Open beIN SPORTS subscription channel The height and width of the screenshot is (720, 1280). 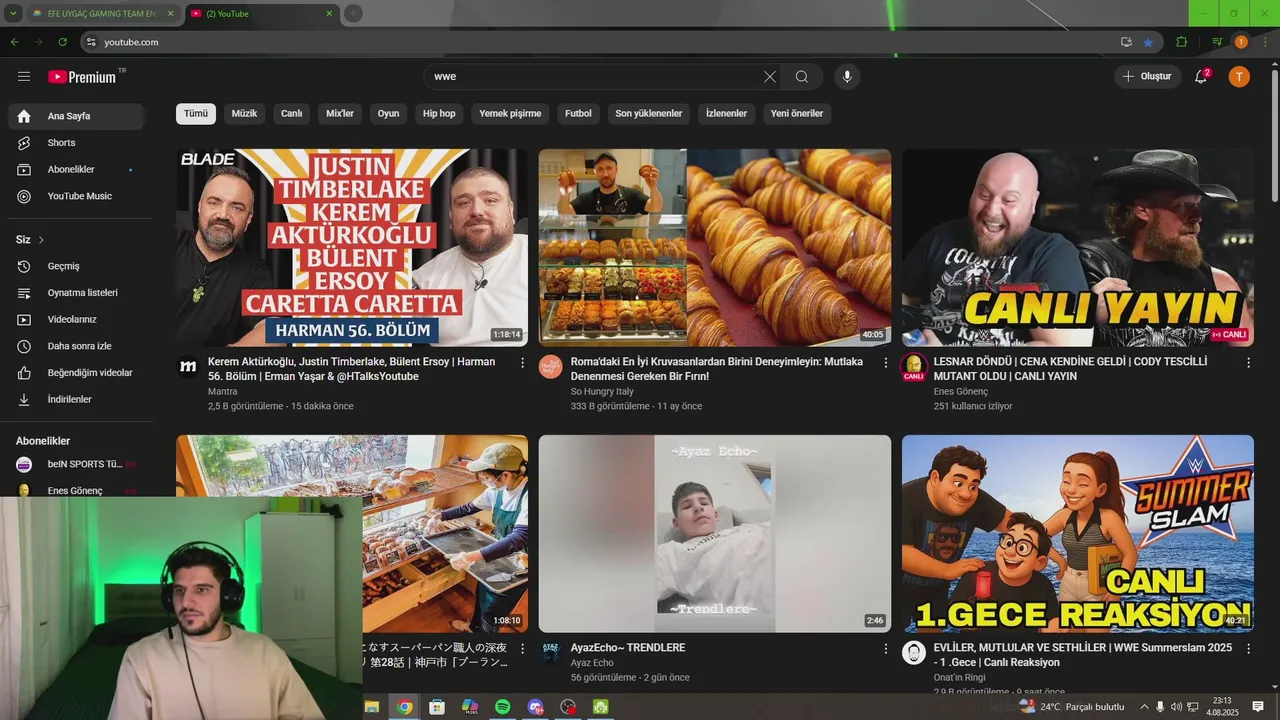pos(76,464)
